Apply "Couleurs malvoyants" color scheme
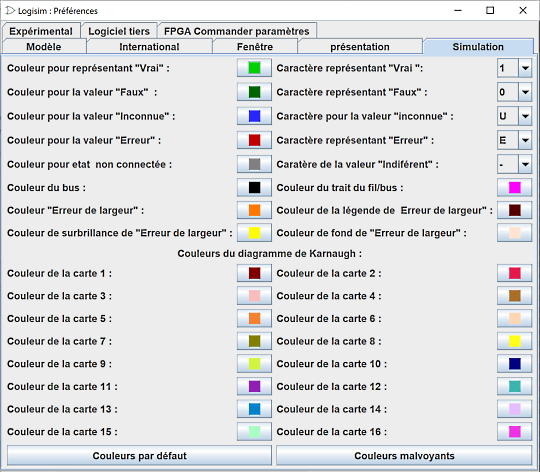This screenshot has width=540, height=472. [404, 455]
